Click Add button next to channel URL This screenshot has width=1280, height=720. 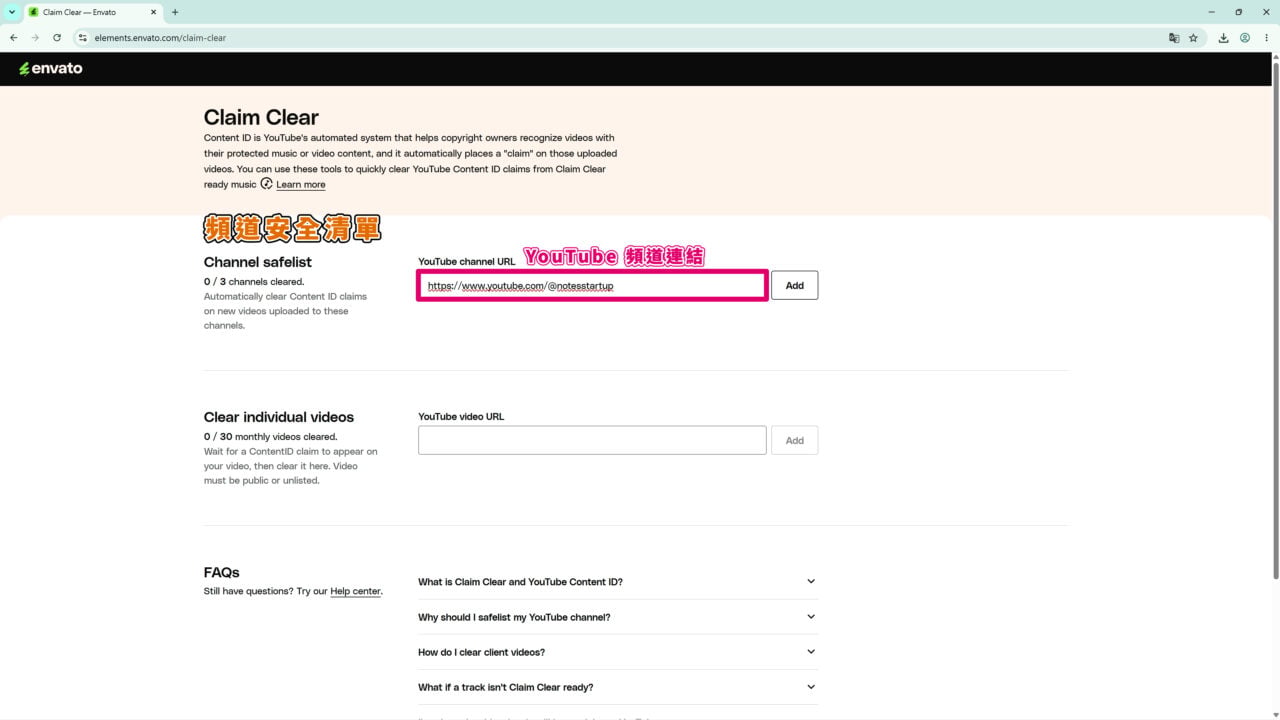point(794,285)
